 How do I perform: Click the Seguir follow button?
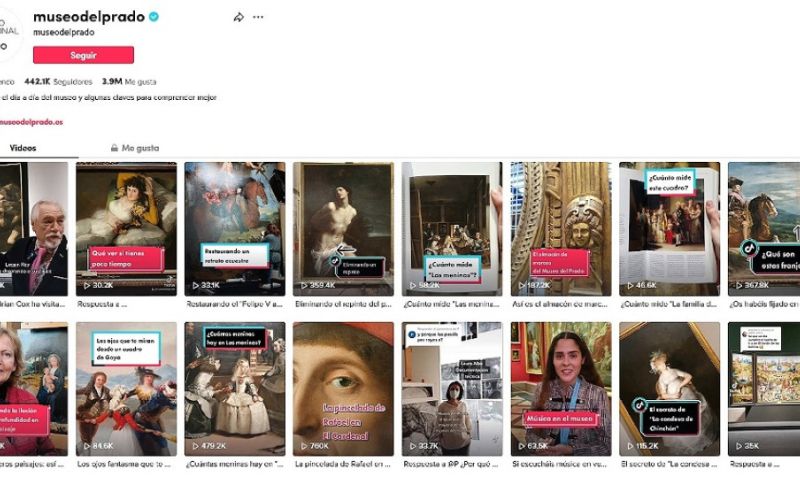[84, 55]
